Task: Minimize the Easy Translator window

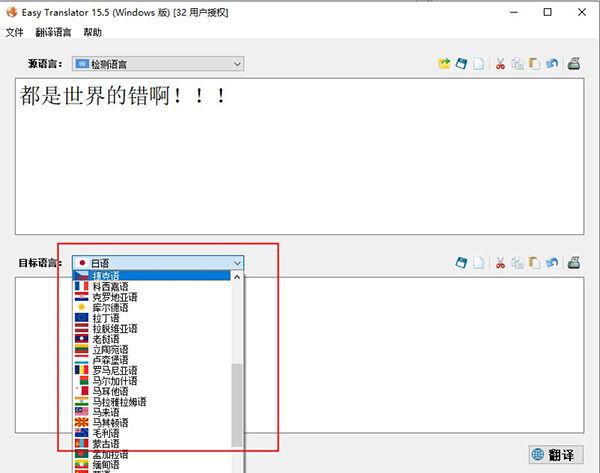Action: [514, 12]
